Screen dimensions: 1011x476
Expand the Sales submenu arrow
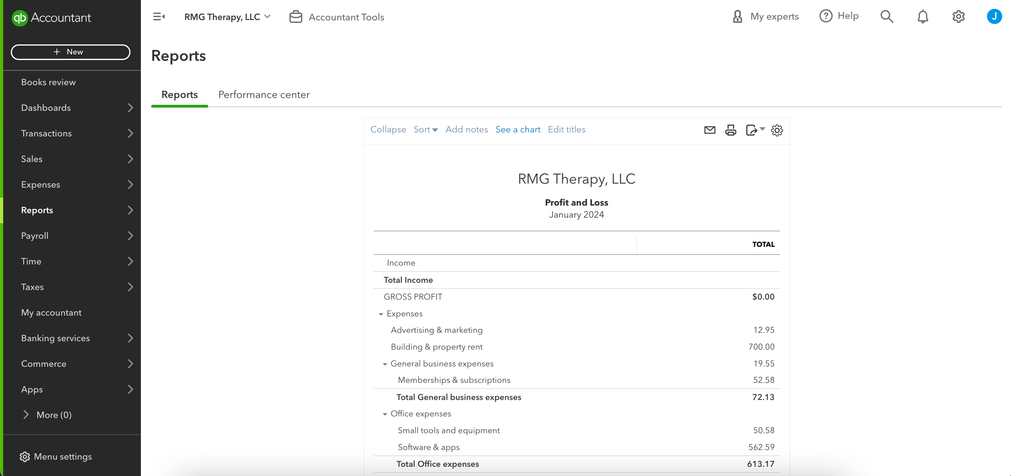pyautogui.click(x=130, y=159)
